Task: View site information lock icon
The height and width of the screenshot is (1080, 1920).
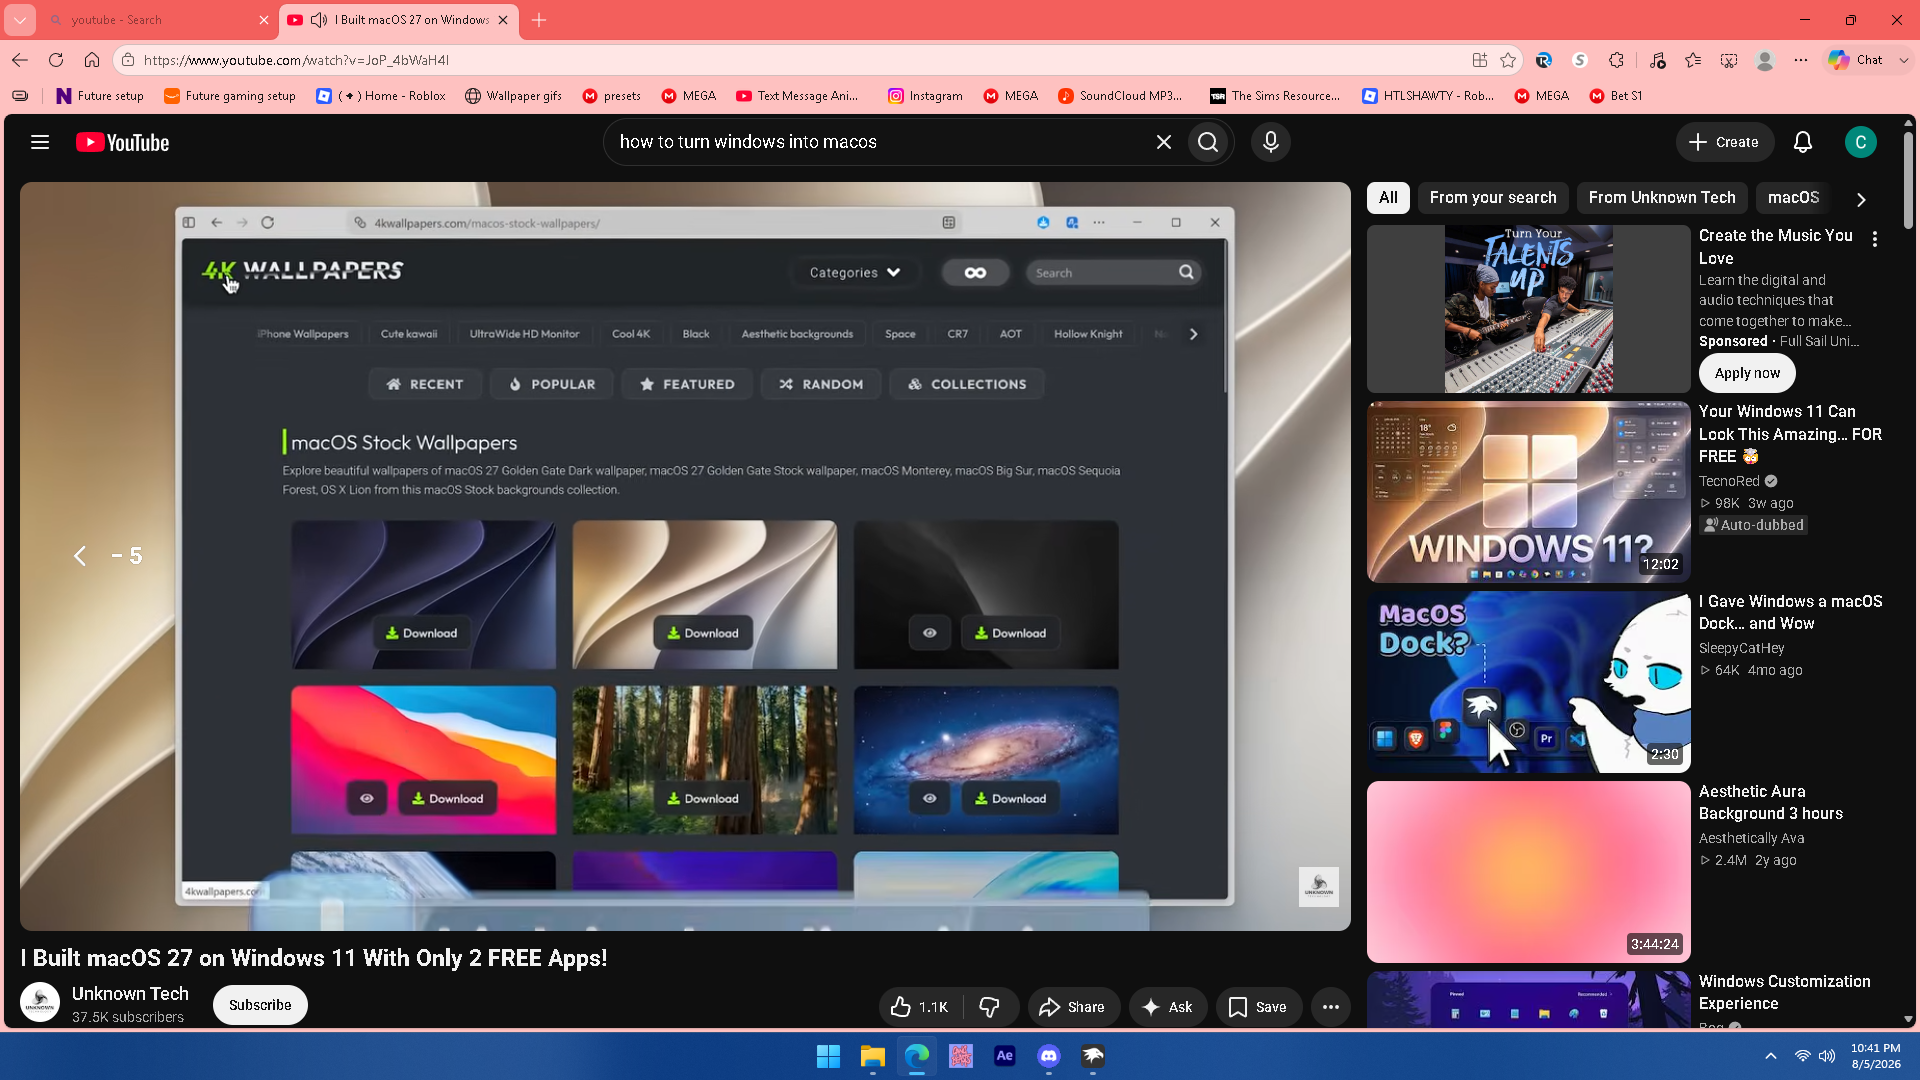Action: coord(127,60)
